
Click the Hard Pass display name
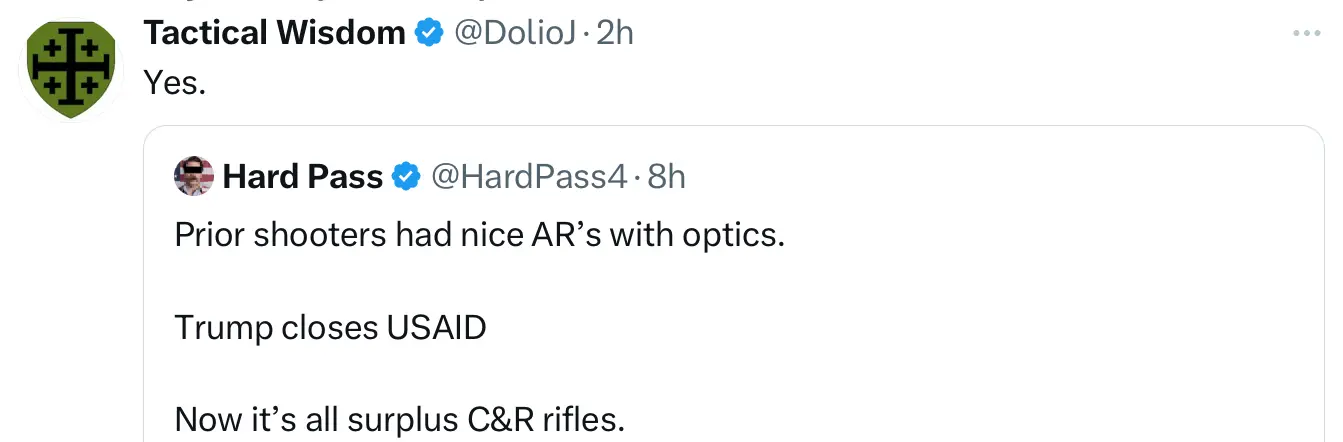[302, 178]
